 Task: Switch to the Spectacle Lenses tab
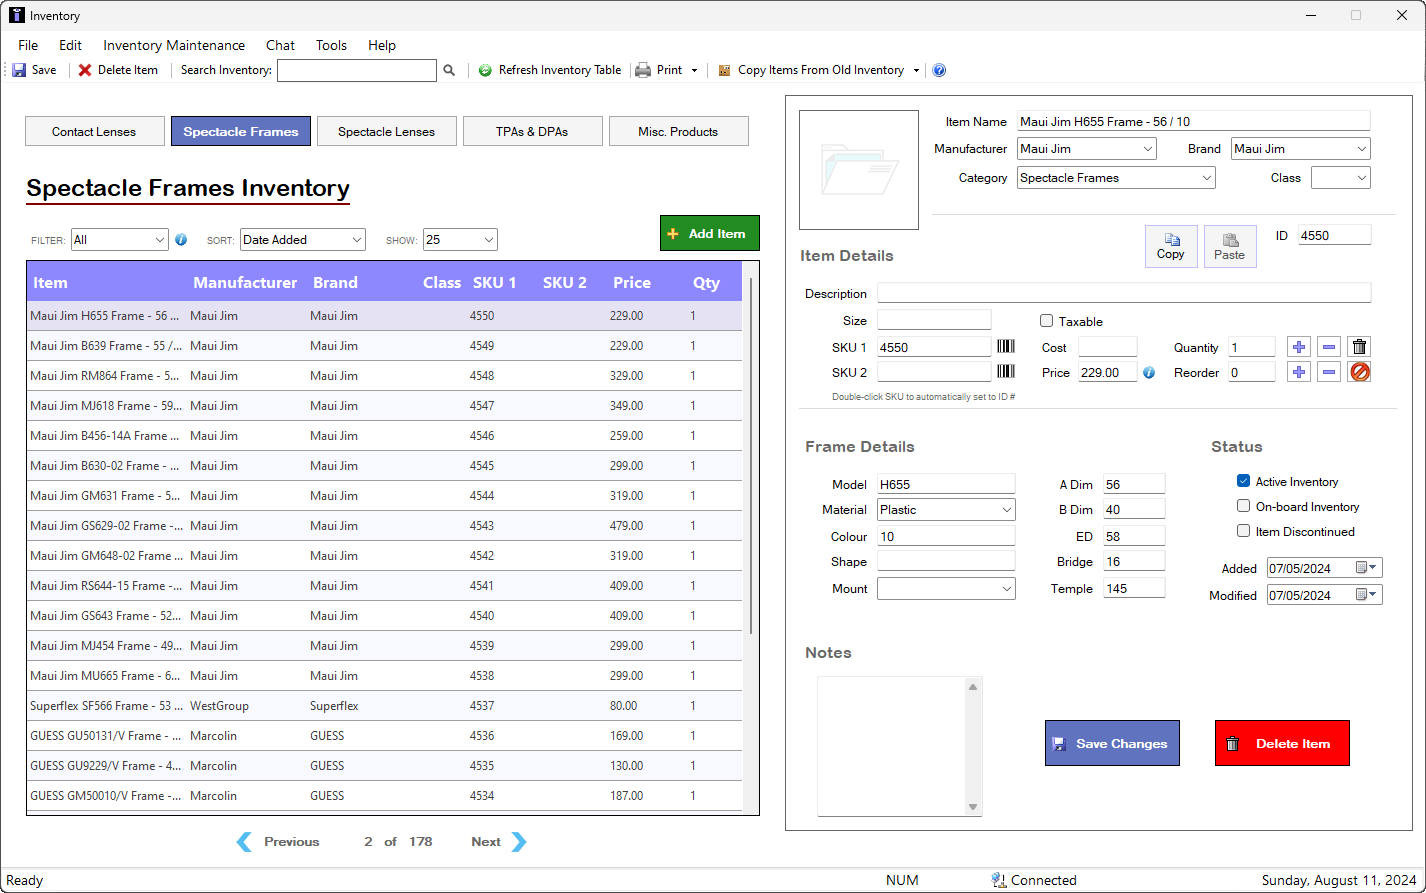pos(386,131)
